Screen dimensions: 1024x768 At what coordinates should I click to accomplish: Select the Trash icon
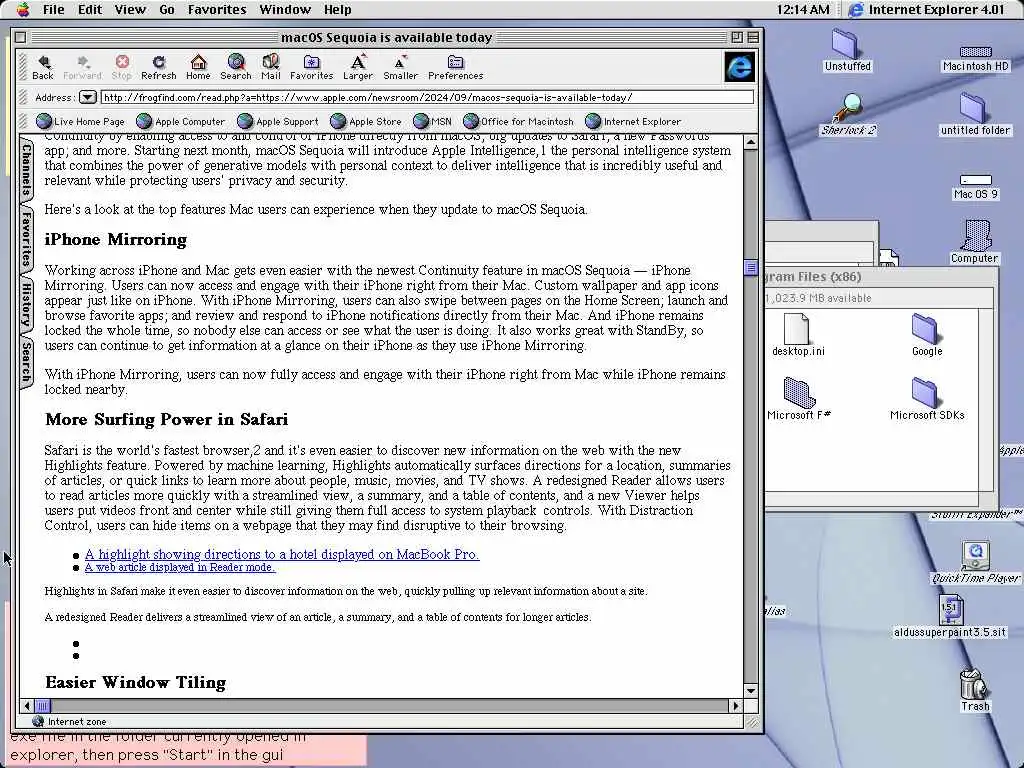pyautogui.click(x=974, y=690)
